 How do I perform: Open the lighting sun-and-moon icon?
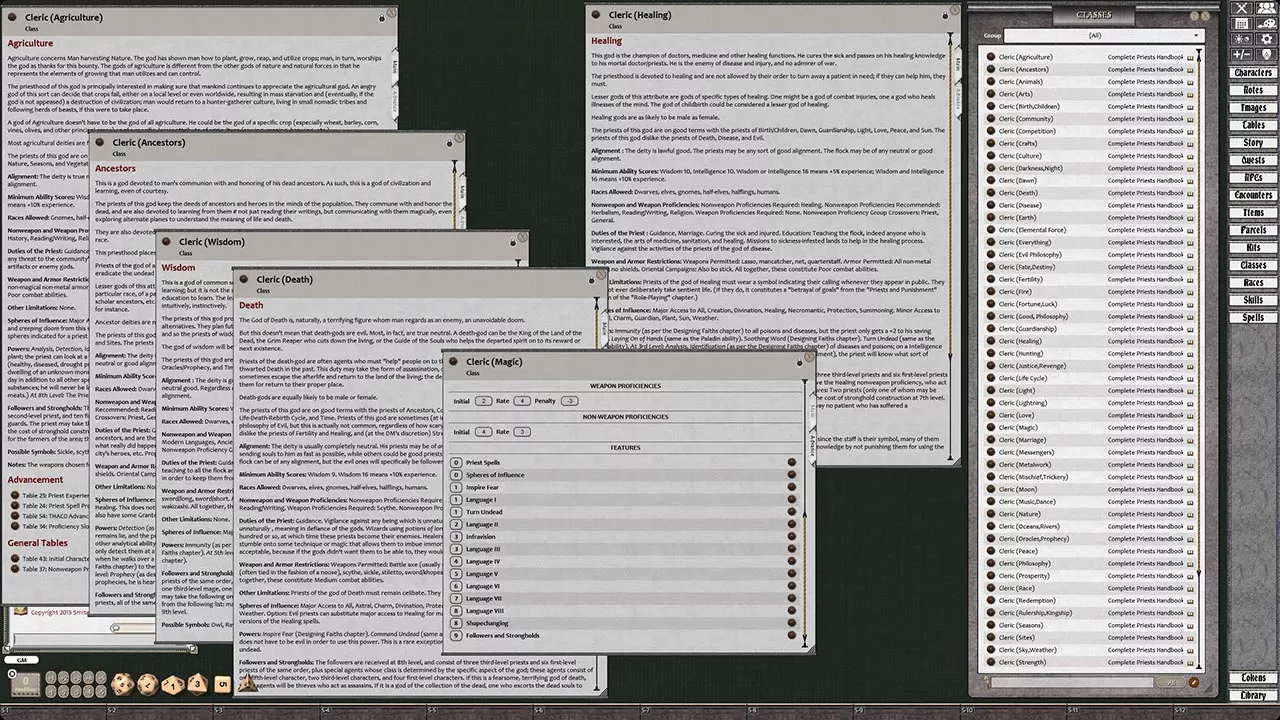point(1242,39)
